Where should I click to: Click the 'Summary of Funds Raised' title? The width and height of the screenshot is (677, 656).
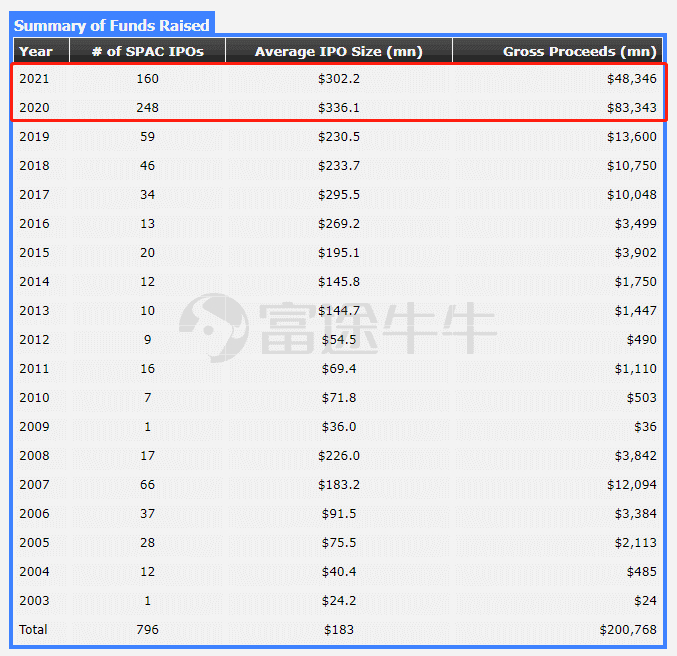coord(111,25)
